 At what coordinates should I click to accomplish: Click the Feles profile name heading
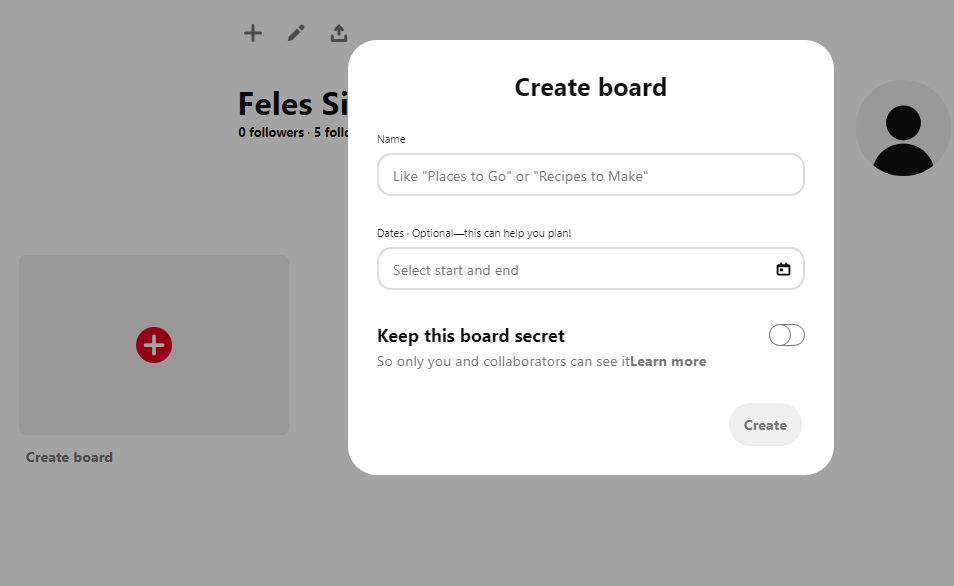coord(293,103)
